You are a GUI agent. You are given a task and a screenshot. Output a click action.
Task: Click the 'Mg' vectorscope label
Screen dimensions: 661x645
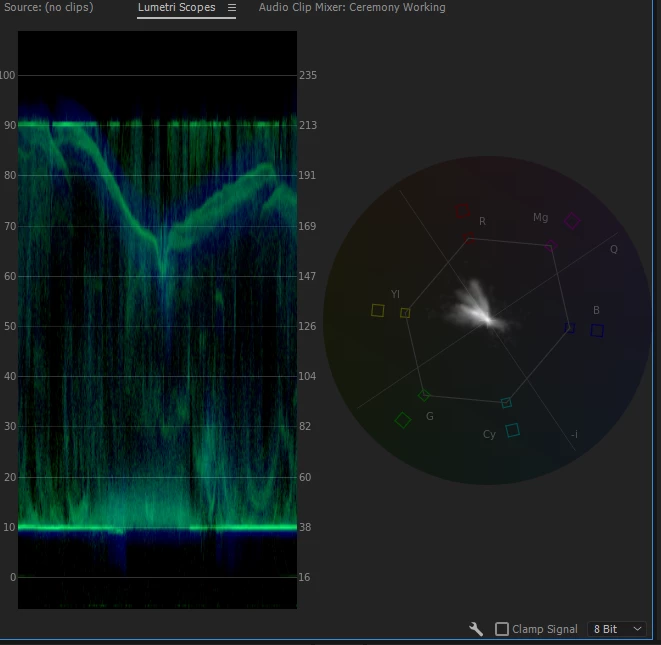pos(540,218)
